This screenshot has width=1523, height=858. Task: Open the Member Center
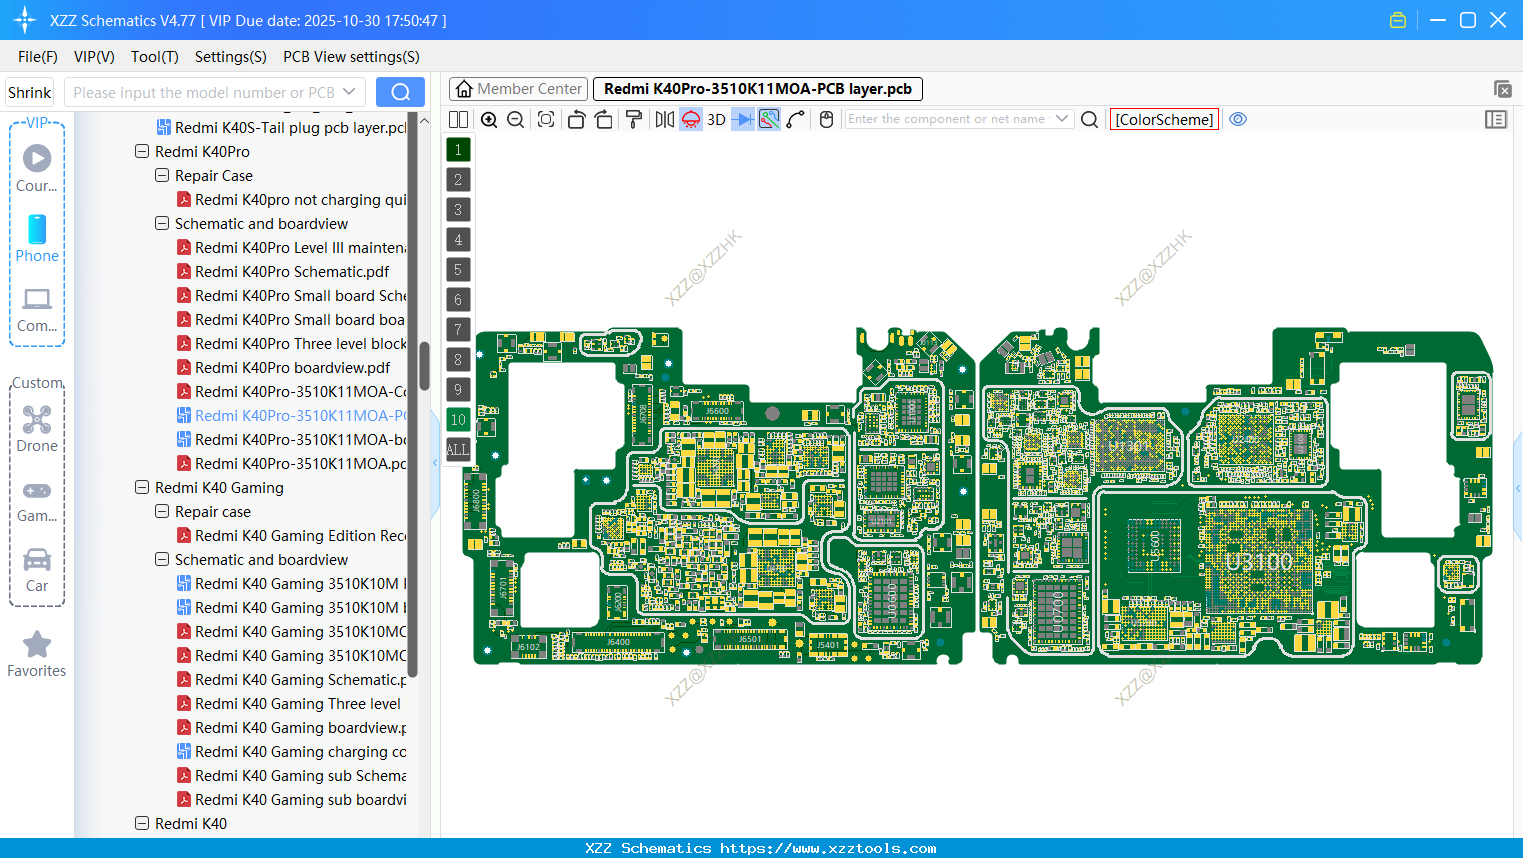[517, 88]
